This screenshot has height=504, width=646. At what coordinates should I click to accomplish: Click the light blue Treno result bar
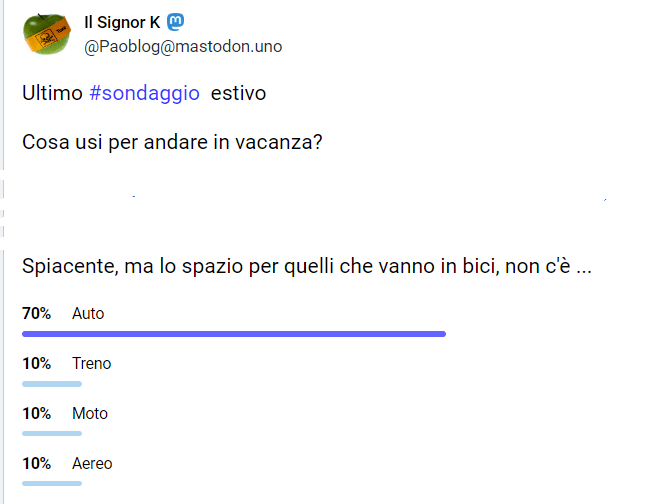52,384
